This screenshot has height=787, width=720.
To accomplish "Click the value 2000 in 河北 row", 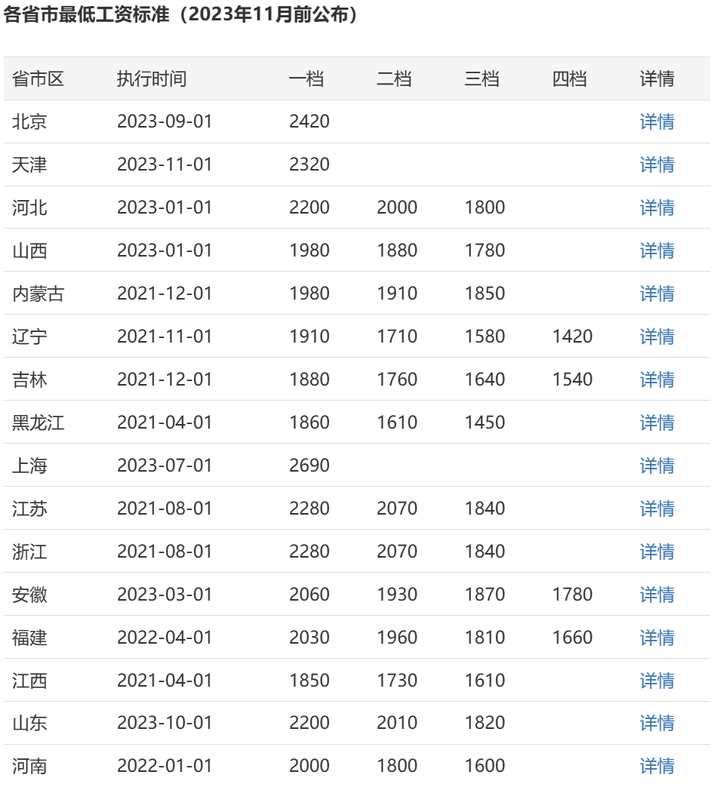I will [x=397, y=207].
